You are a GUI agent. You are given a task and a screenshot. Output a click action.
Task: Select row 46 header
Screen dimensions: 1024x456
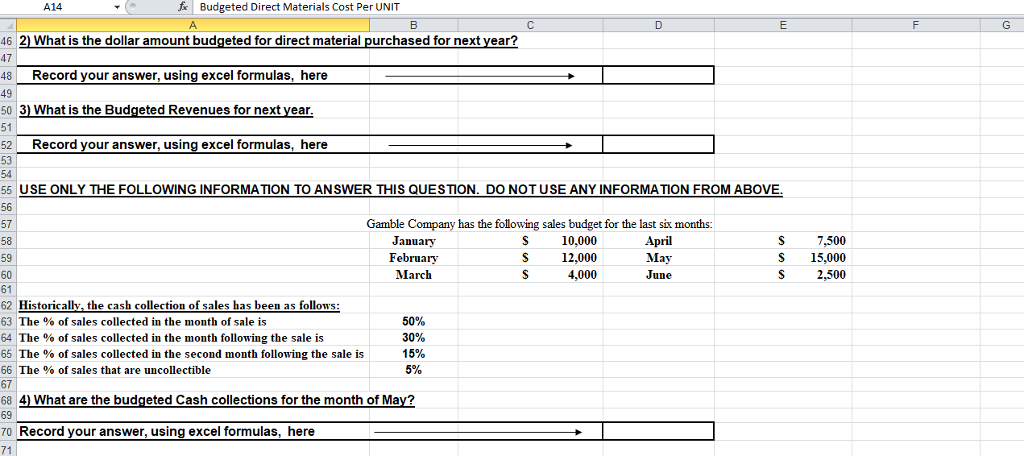8,41
